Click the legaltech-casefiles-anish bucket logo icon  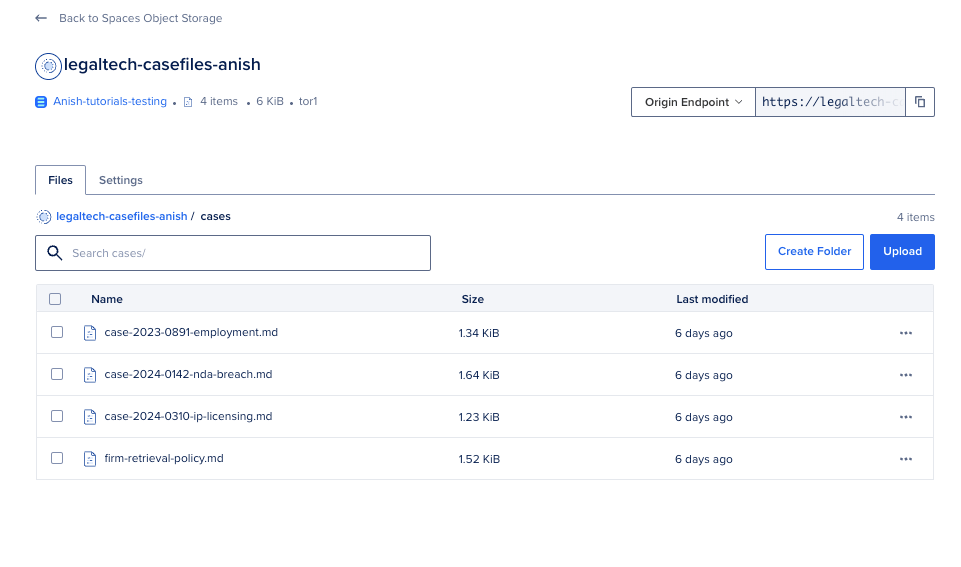[48, 66]
